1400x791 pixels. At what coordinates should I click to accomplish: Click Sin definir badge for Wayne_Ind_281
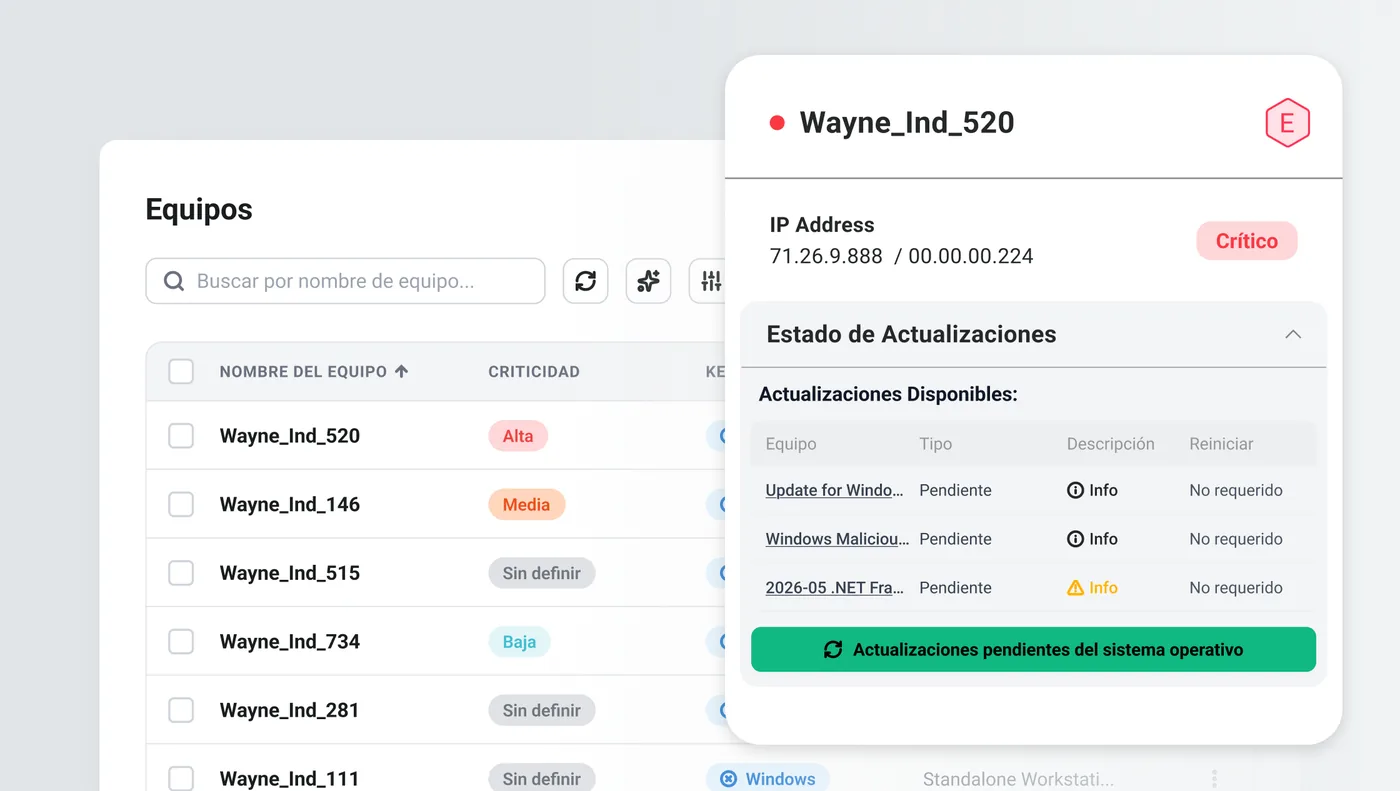[x=541, y=710]
